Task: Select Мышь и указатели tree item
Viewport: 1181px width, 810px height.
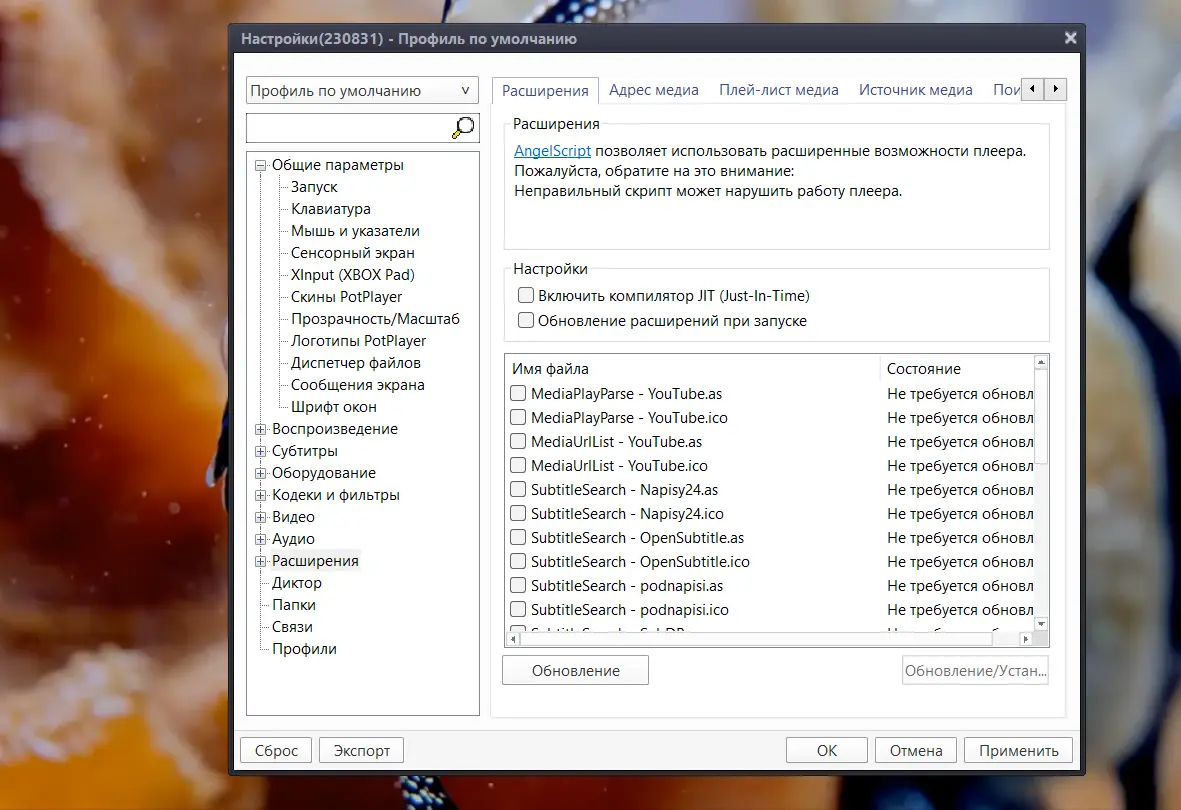Action: pyautogui.click(x=356, y=231)
